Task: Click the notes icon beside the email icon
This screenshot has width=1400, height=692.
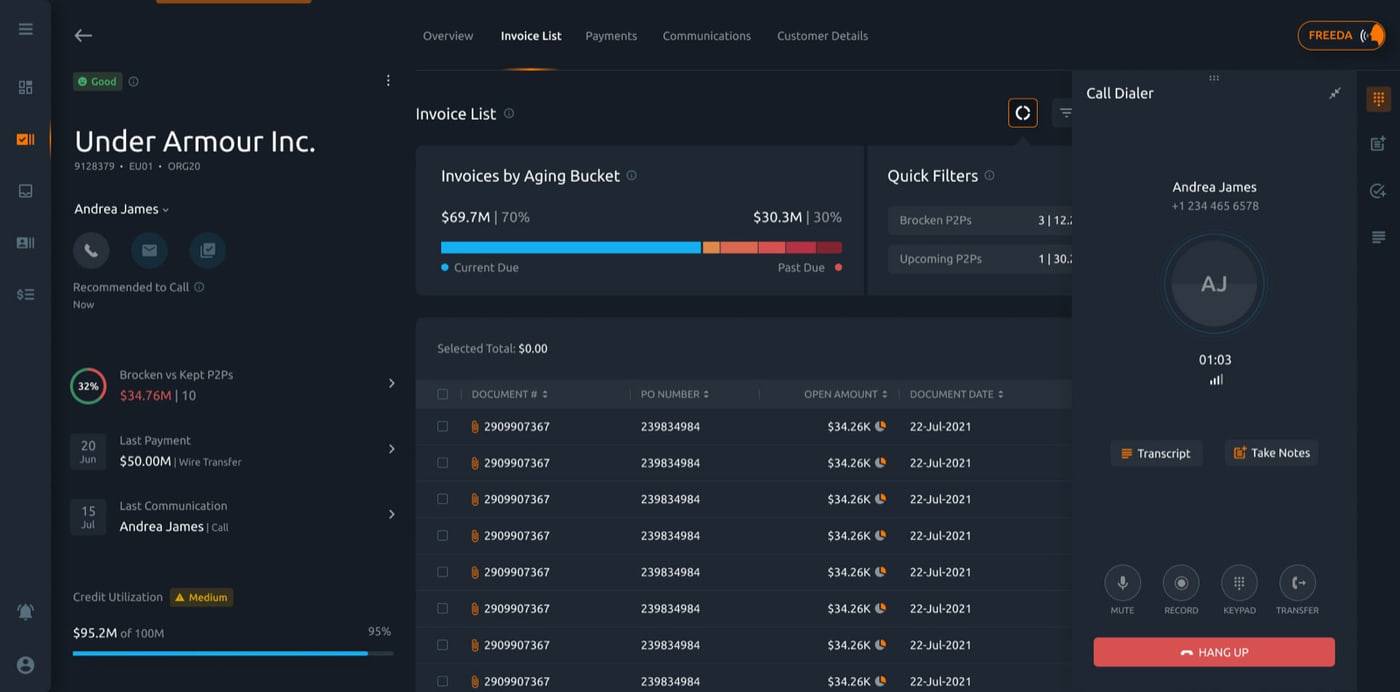Action: [207, 250]
